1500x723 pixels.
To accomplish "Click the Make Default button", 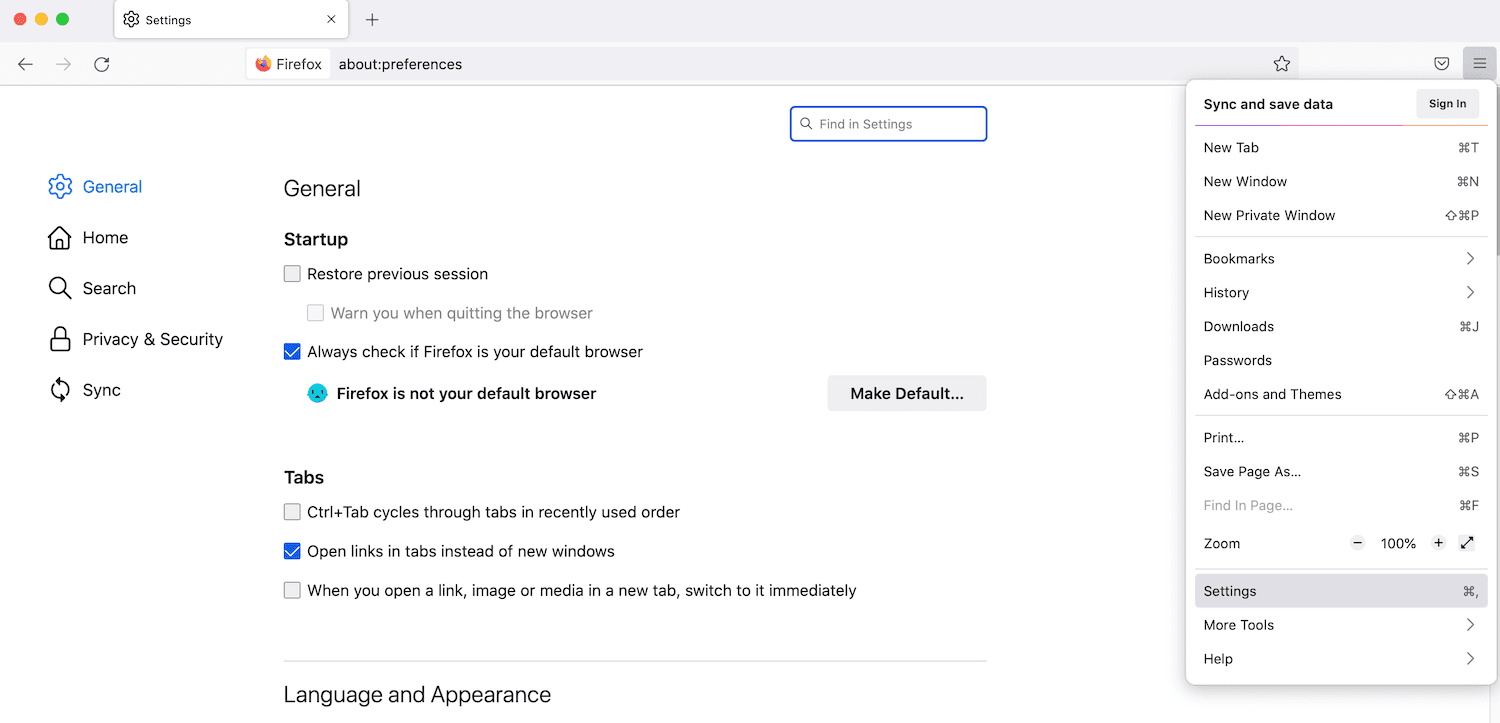I will 906,393.
